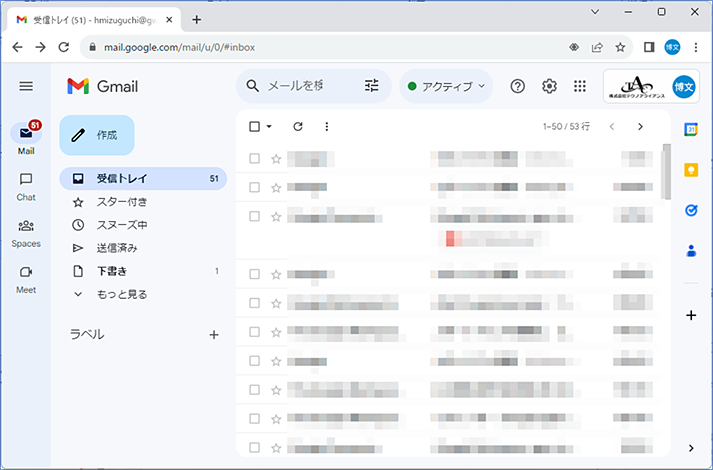The height and width of the screenshot is (470, 713).
Task: Star the first email
Action: 276,159
